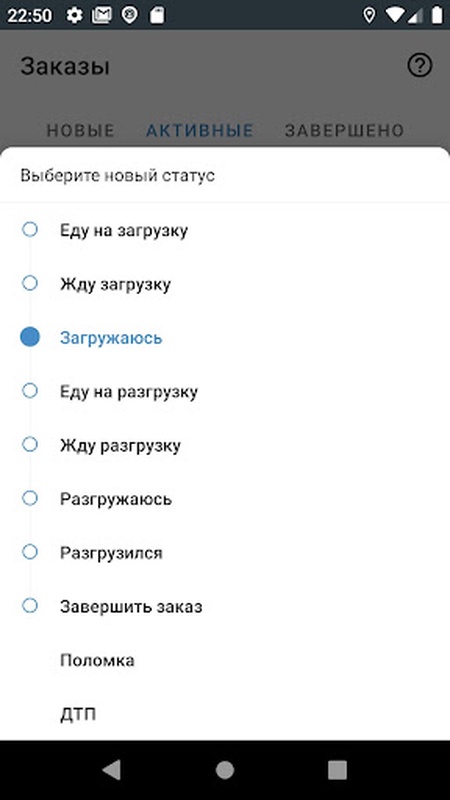Tap the battery indicator icon
The image size is (450, 800).
tap(437, 15)
